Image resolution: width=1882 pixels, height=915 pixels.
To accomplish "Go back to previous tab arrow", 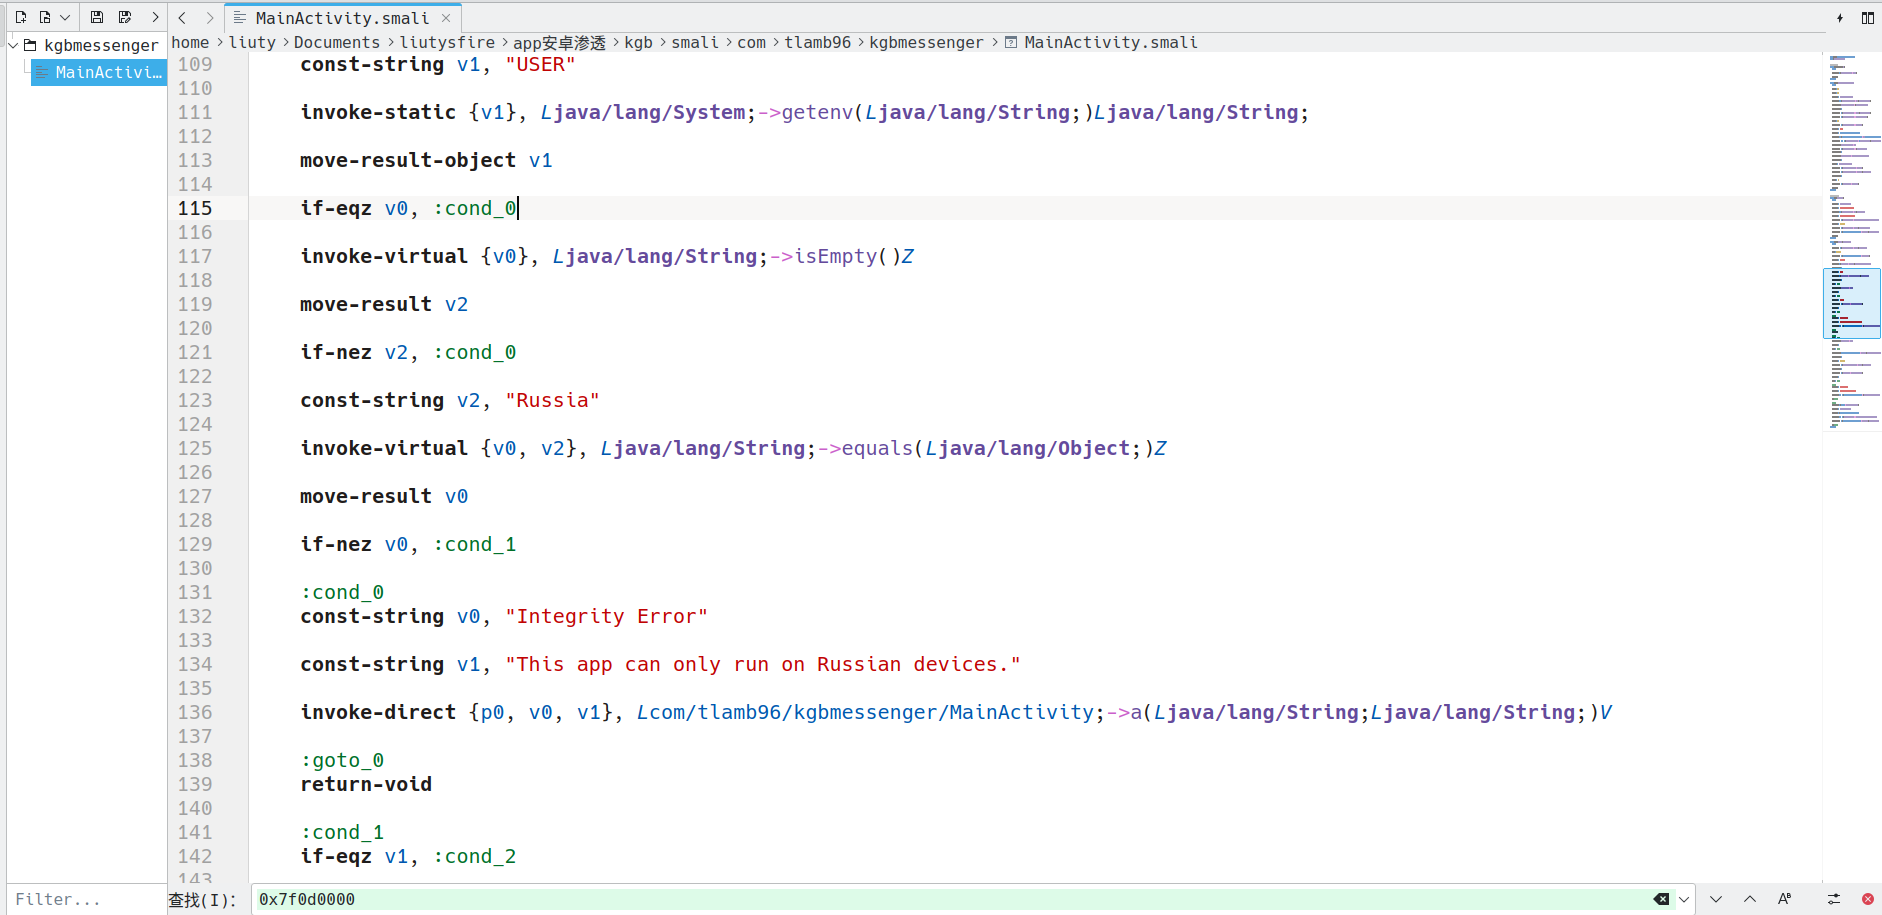I will [x=182, y=17].
